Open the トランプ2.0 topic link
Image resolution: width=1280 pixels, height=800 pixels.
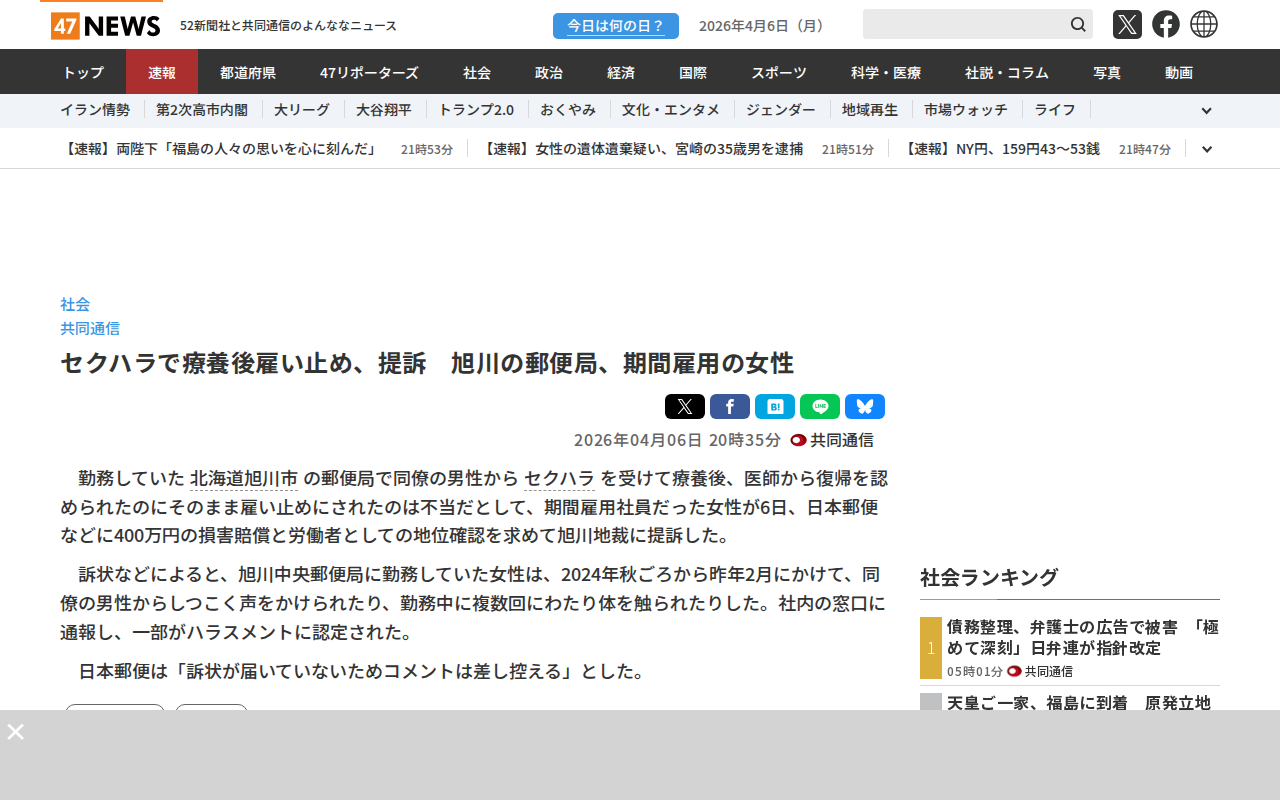pos(476,110)
